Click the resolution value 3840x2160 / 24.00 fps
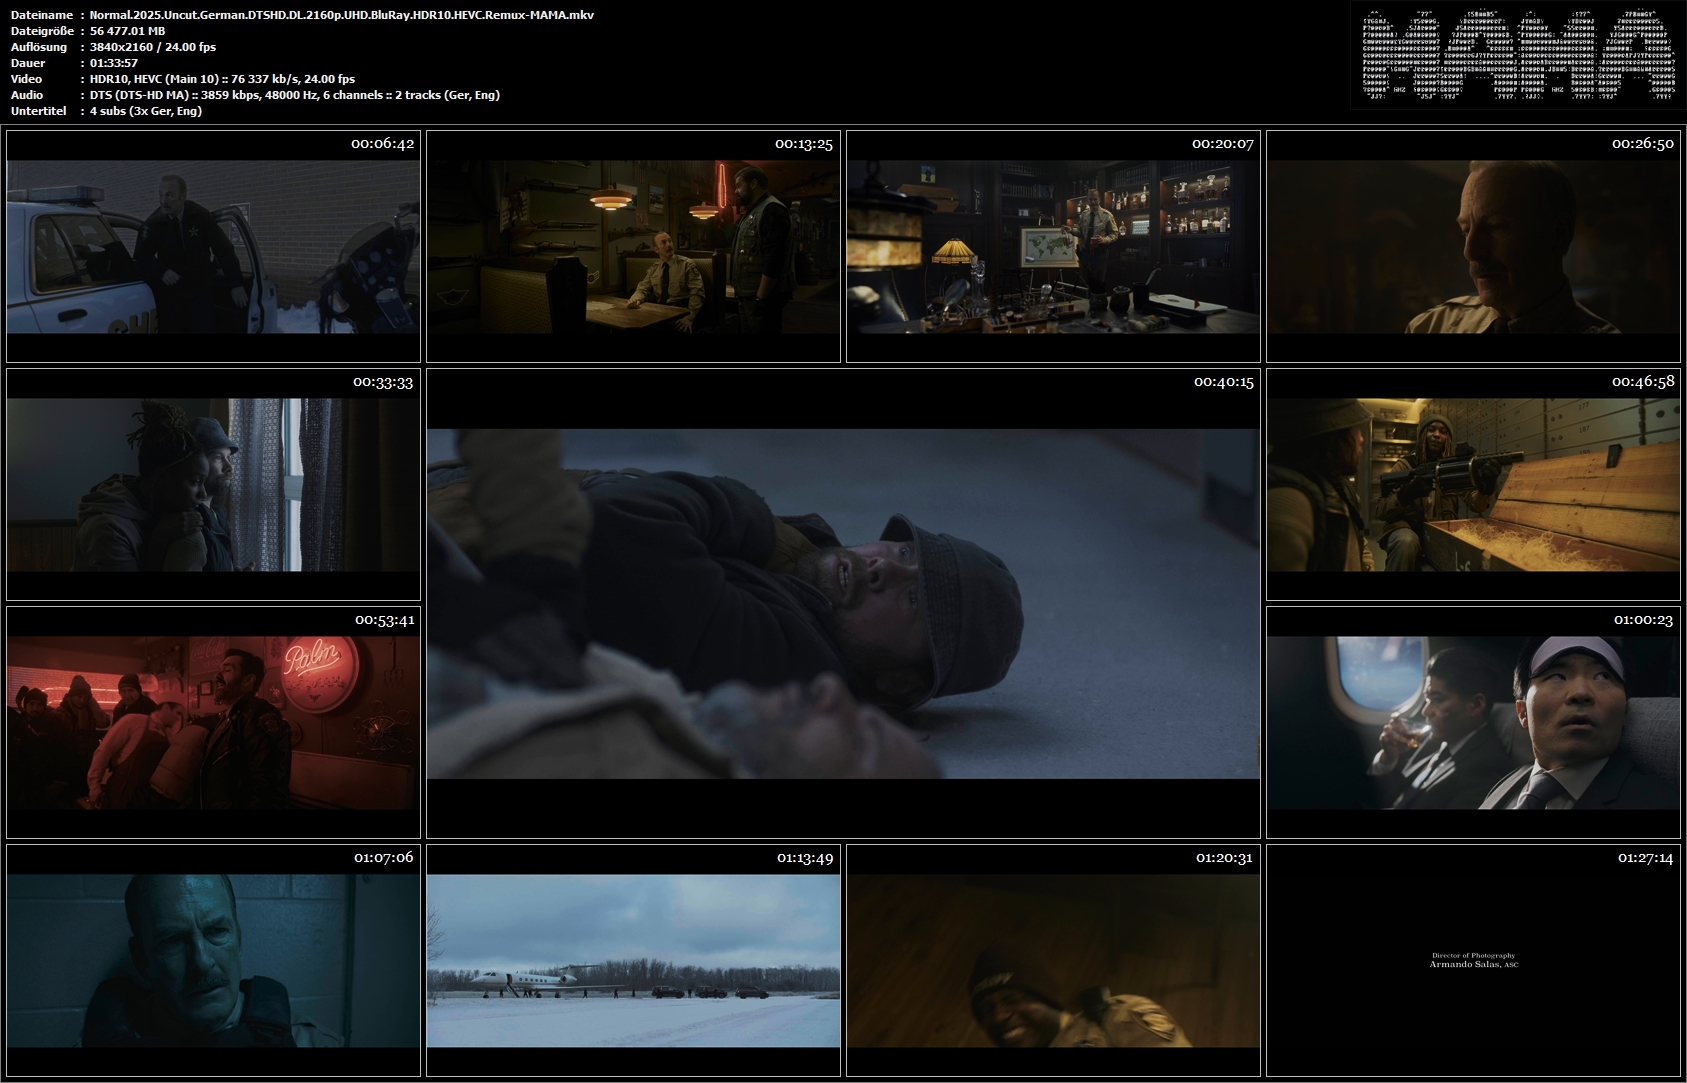Viewport: 1687px width, 1083px height. (x=153, y=47)
